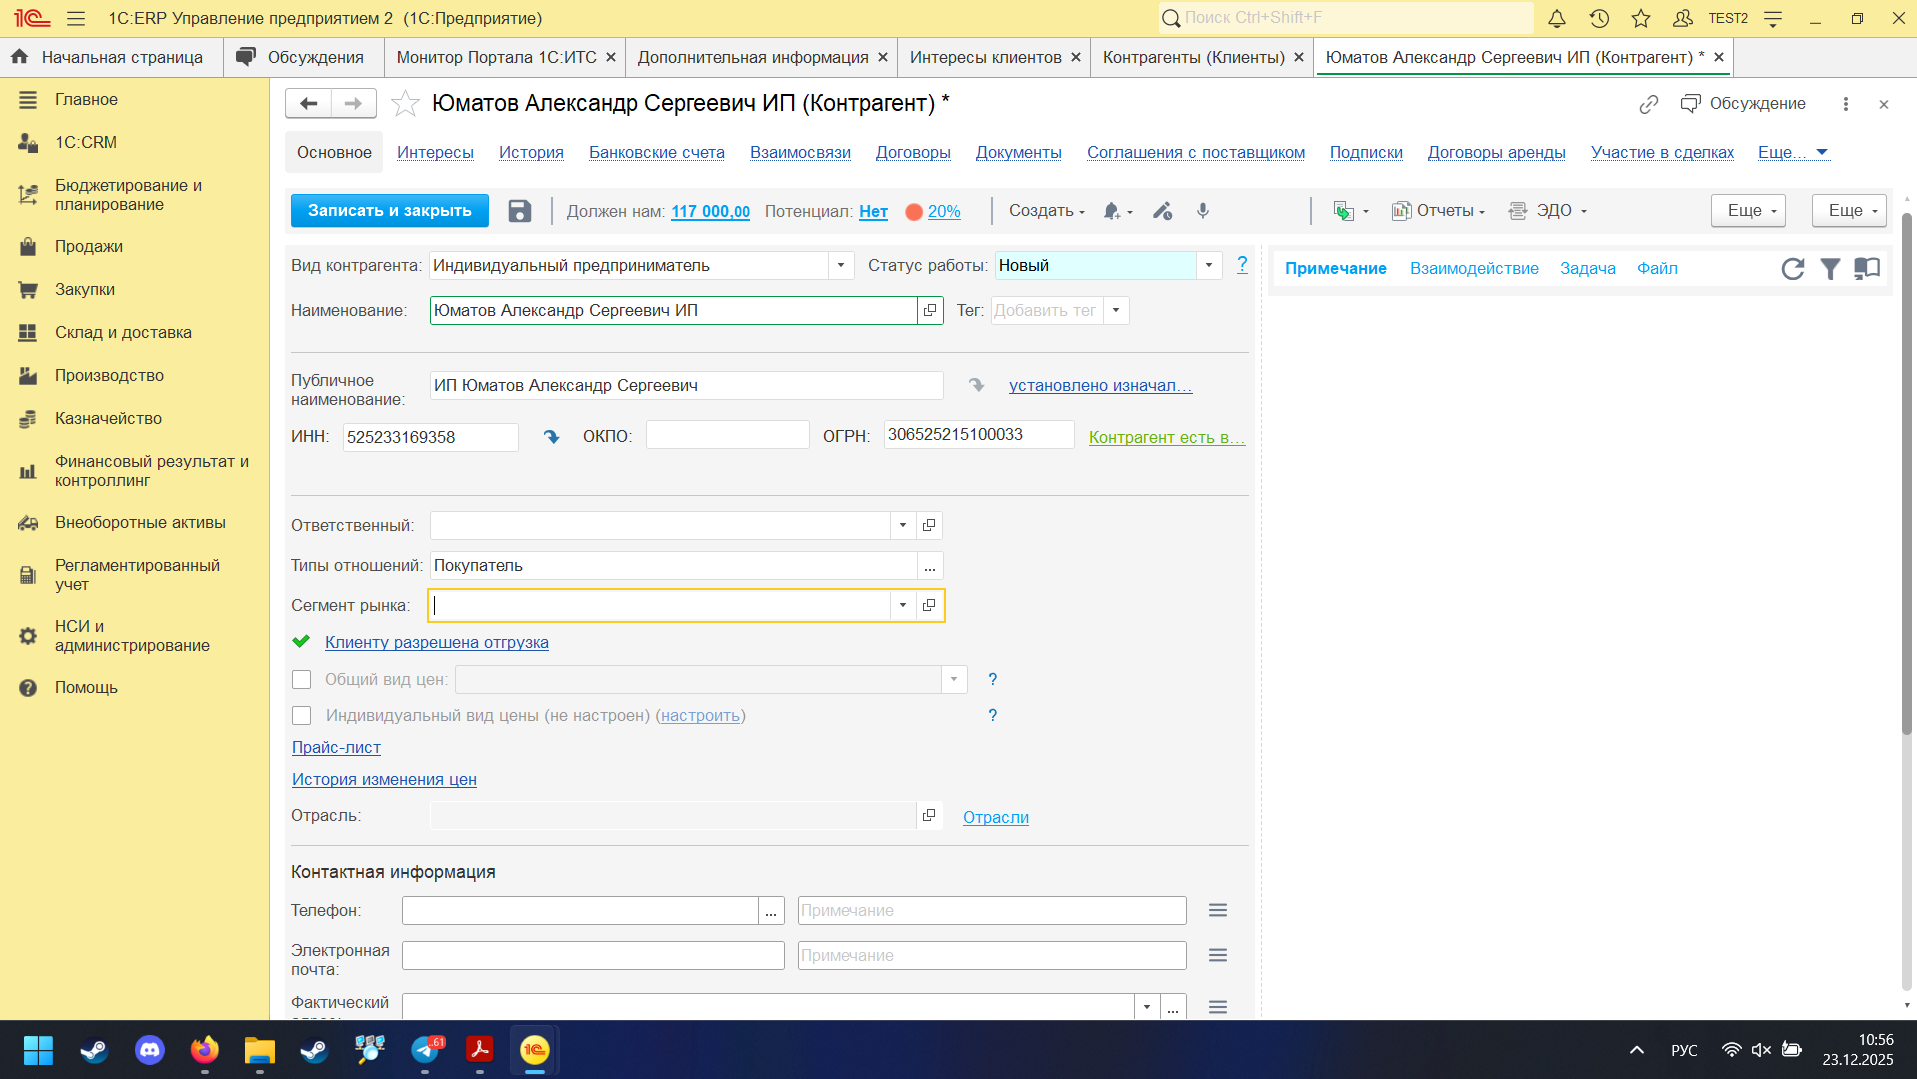Image resolution: width=1917 pixels, height=1079 pixels.
Task: Go forward with the right arrow button
Action: (354, 103)
